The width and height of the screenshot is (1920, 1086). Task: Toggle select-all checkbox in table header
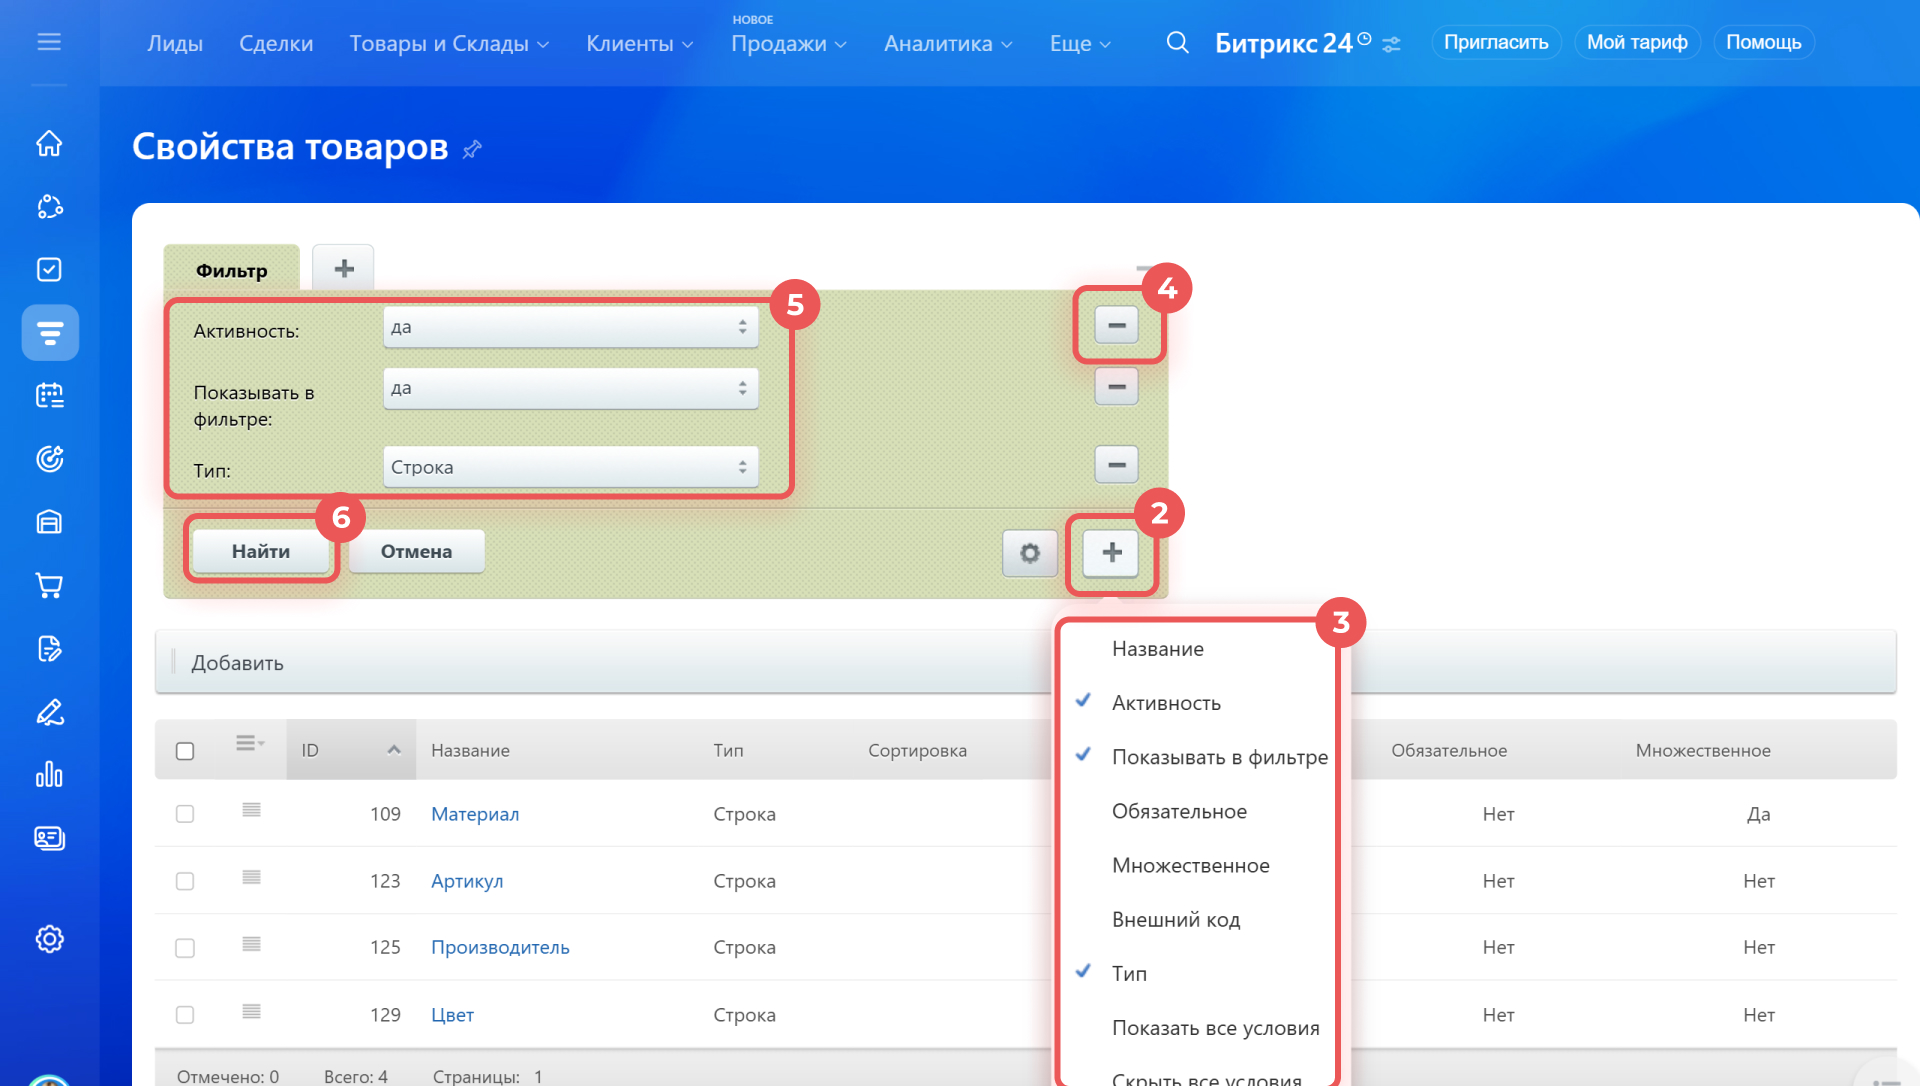[x=185, y=751]
